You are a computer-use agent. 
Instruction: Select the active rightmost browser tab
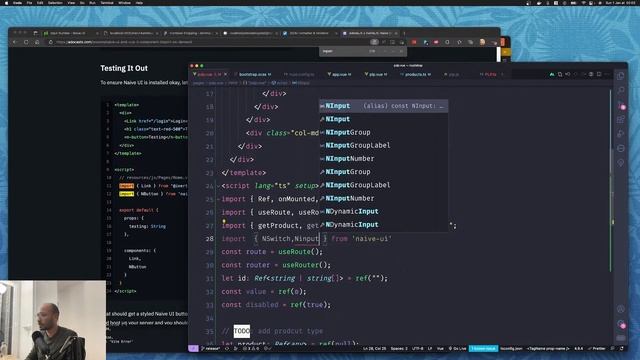point(369,33)
